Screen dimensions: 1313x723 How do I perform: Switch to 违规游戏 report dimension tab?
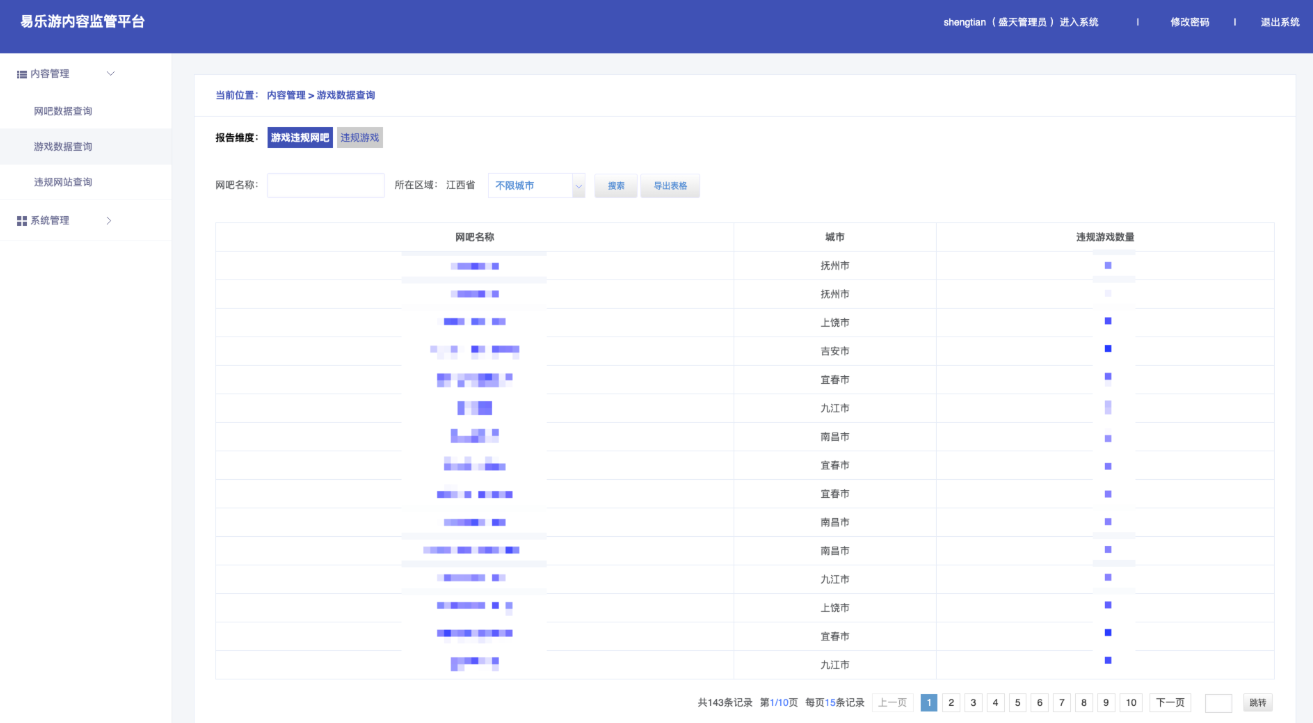click(360, 138)
